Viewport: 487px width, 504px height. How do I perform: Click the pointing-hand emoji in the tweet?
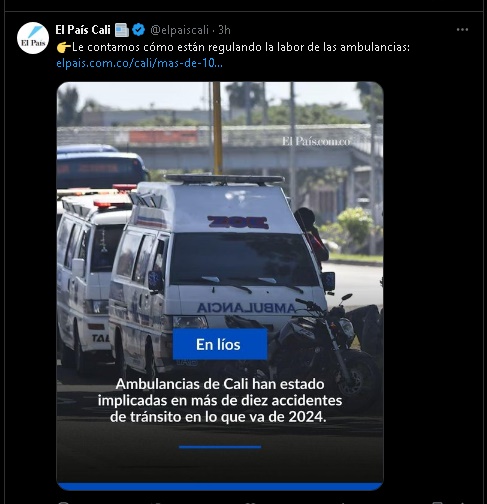63,47
